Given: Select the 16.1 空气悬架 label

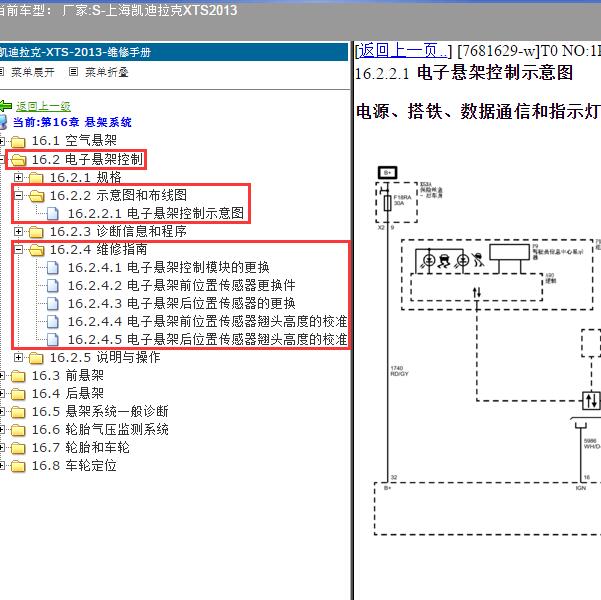Looking at the screenshot, I should point(74,141).
